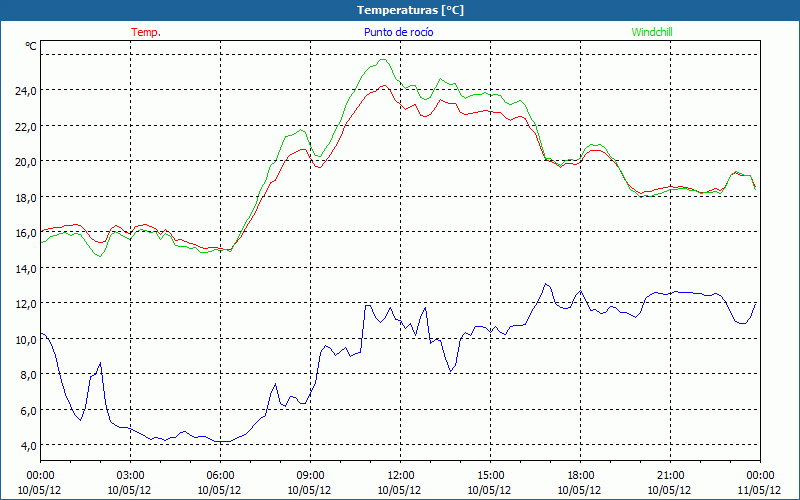The image size is (800, 500).
Task: Click the "24,0" y-axis value
Action: (26, 91)
